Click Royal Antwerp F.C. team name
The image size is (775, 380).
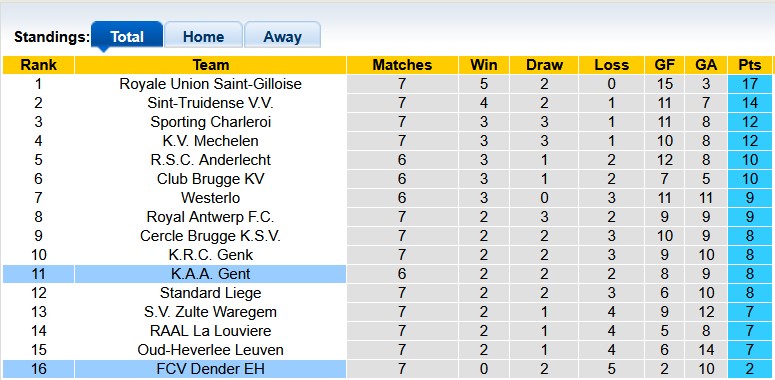(x=211, y=217)
